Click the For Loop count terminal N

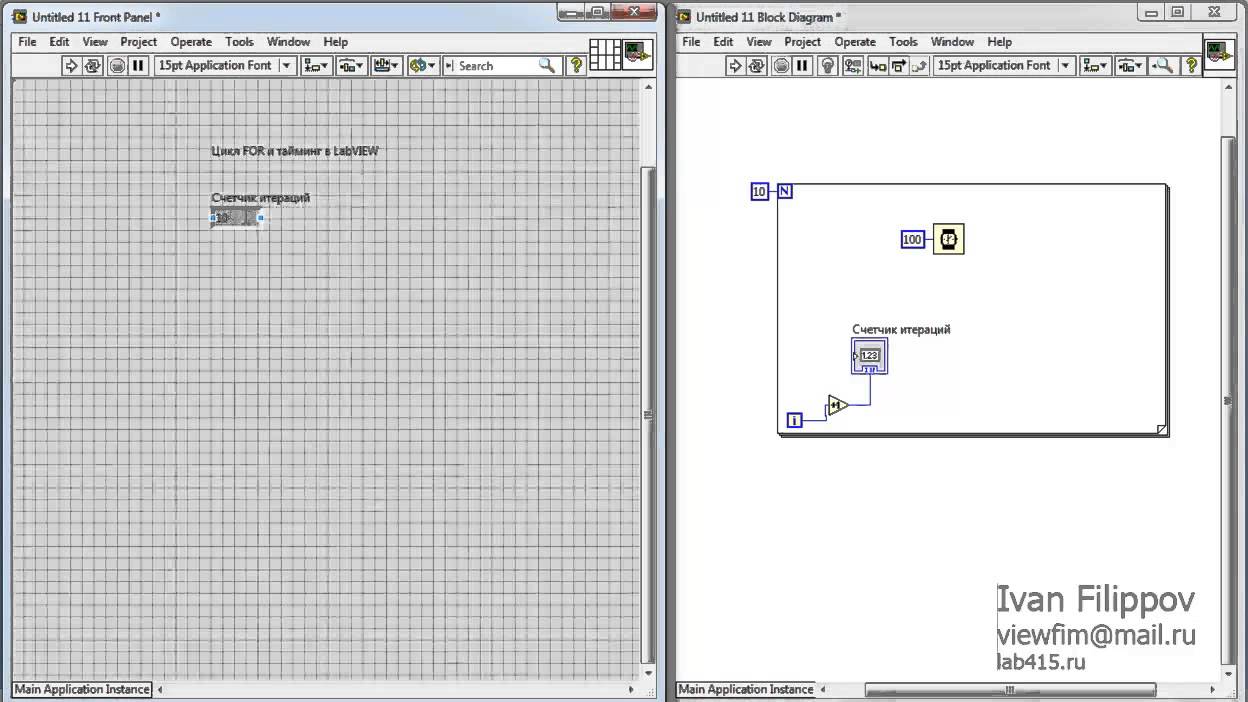[785, 191]
